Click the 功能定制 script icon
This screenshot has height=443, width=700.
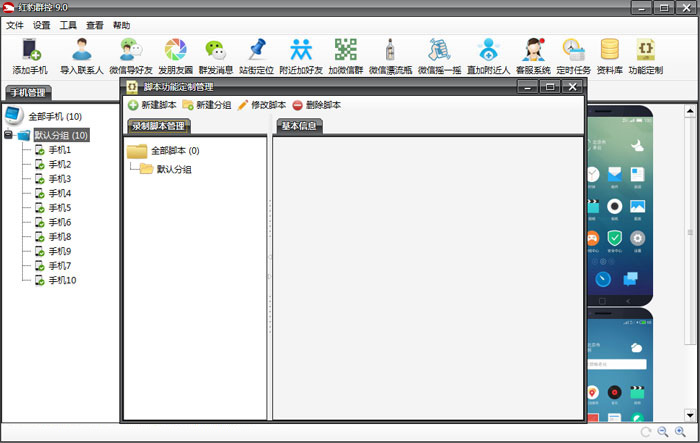(x=646, y=56)
